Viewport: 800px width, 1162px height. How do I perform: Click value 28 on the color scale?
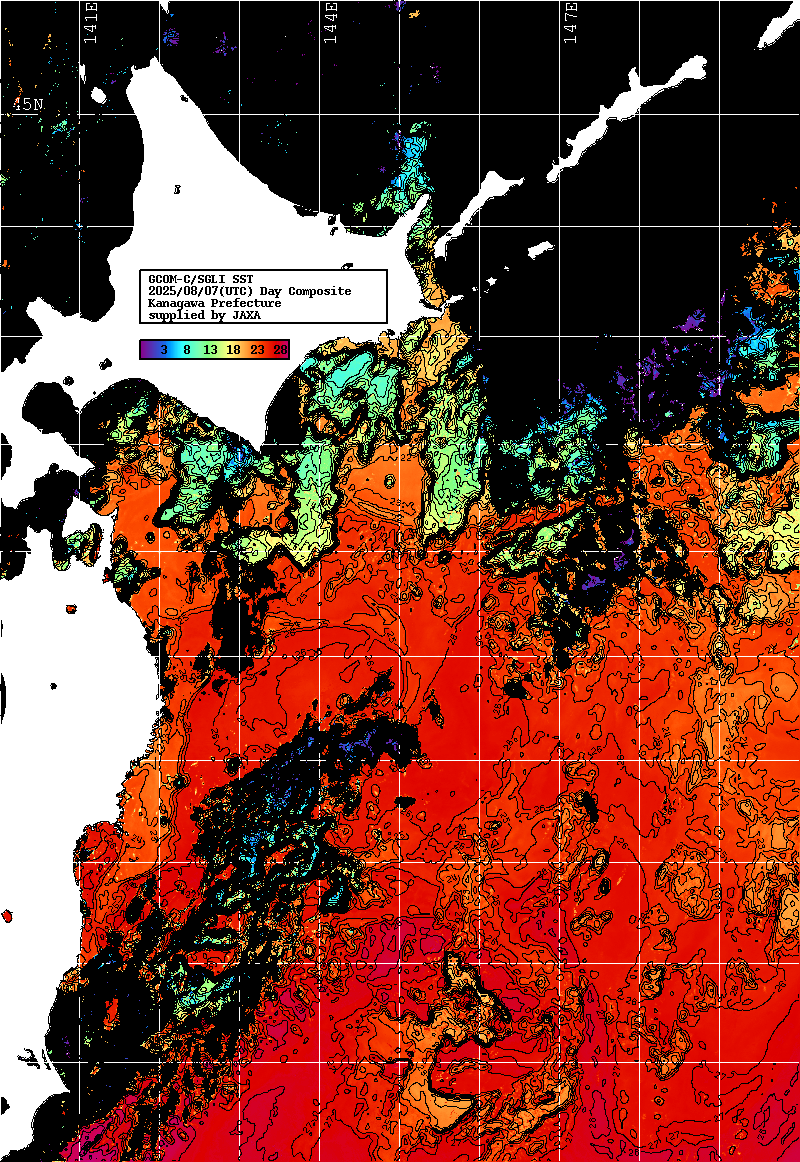coord(280,350)
